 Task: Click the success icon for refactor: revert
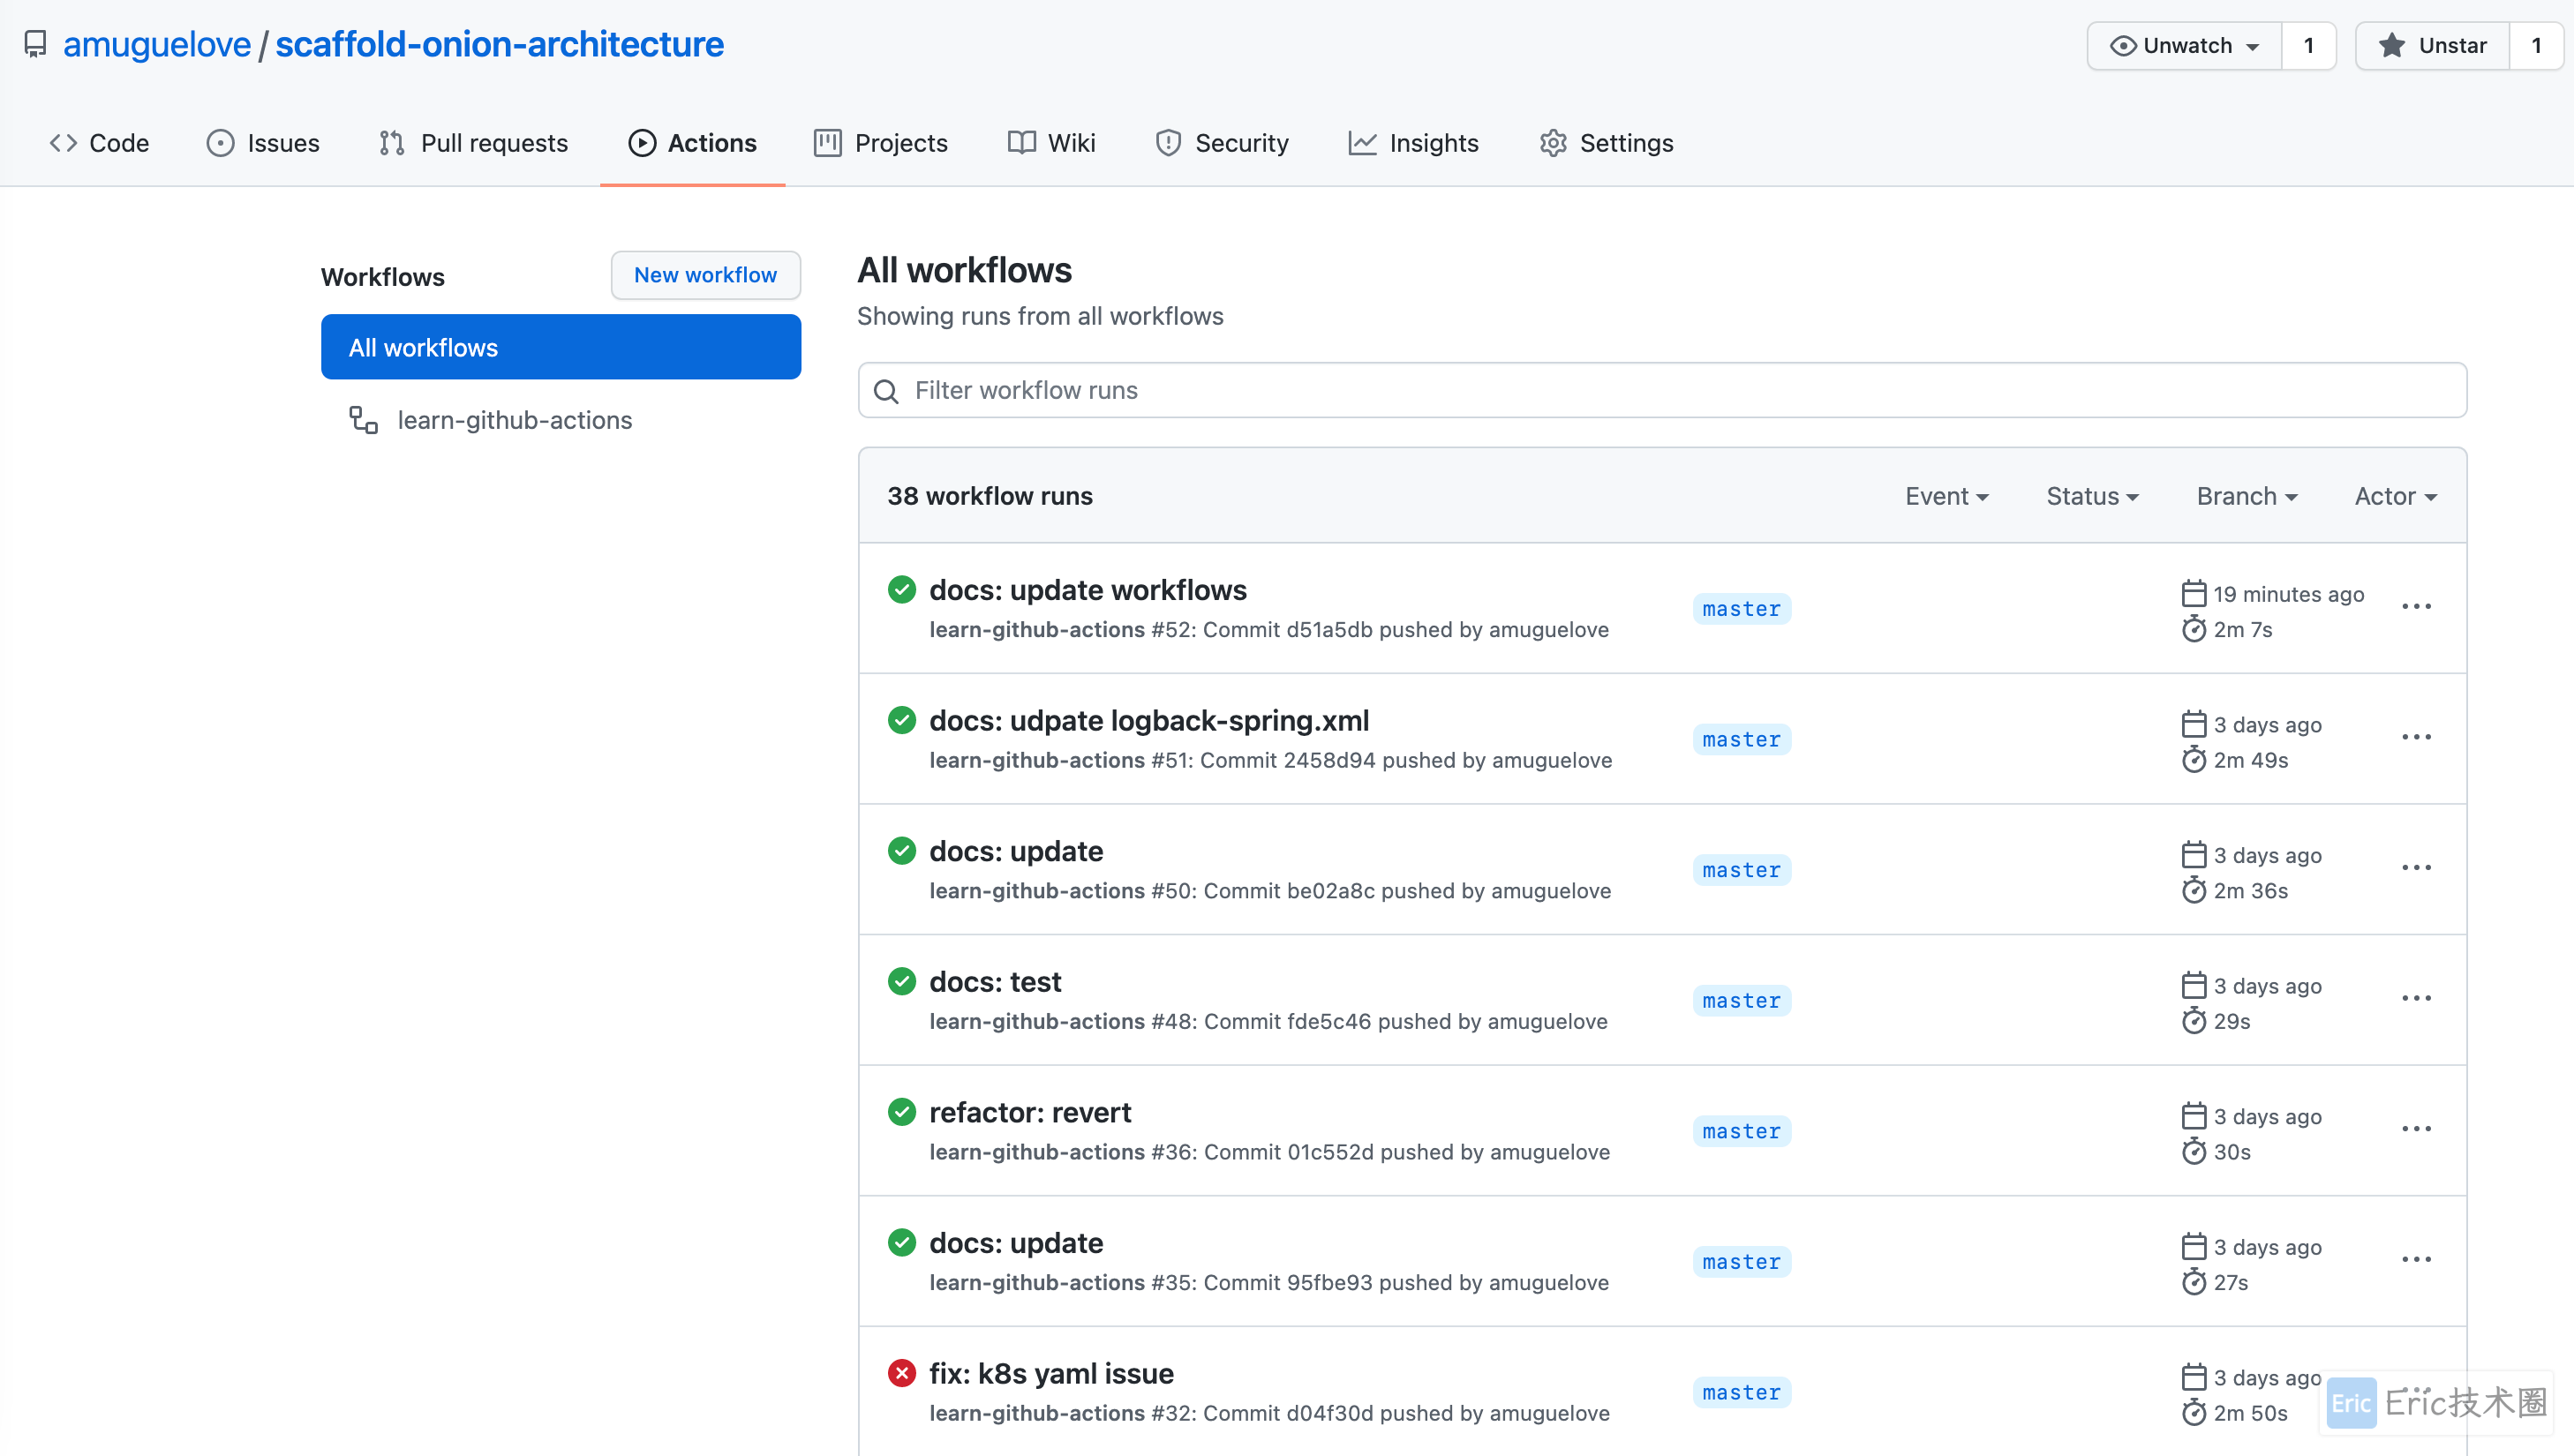tap(901, 1112)
